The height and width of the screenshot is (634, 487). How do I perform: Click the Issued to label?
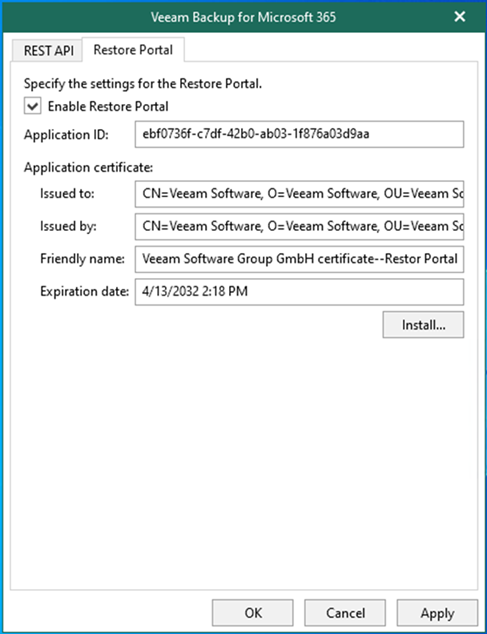[x=67, y=194]
